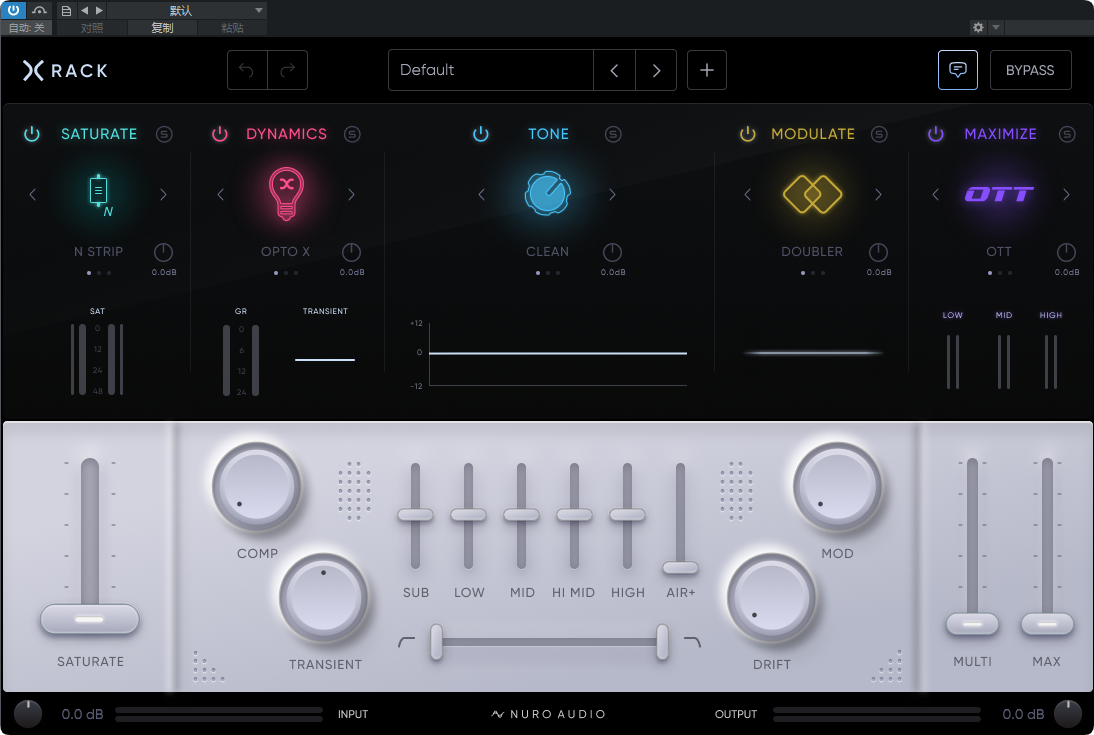
Task: Click the MULTI fader handle
Action: 972,624
